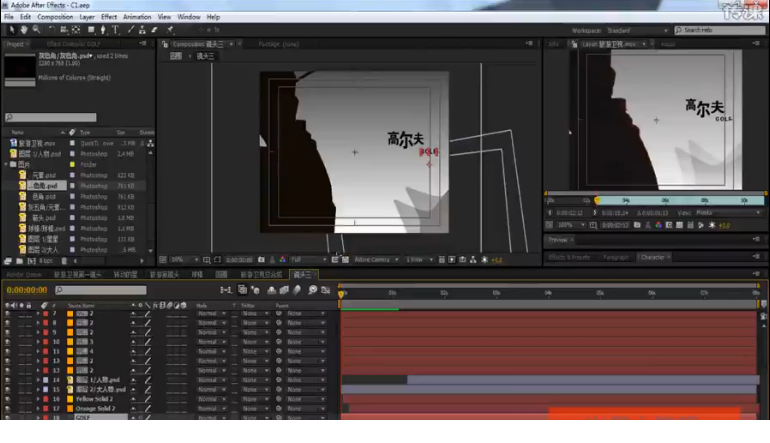This screenshot has height=443, width=770.
Task: Select the Rotation tool
Action: (52, 30)
